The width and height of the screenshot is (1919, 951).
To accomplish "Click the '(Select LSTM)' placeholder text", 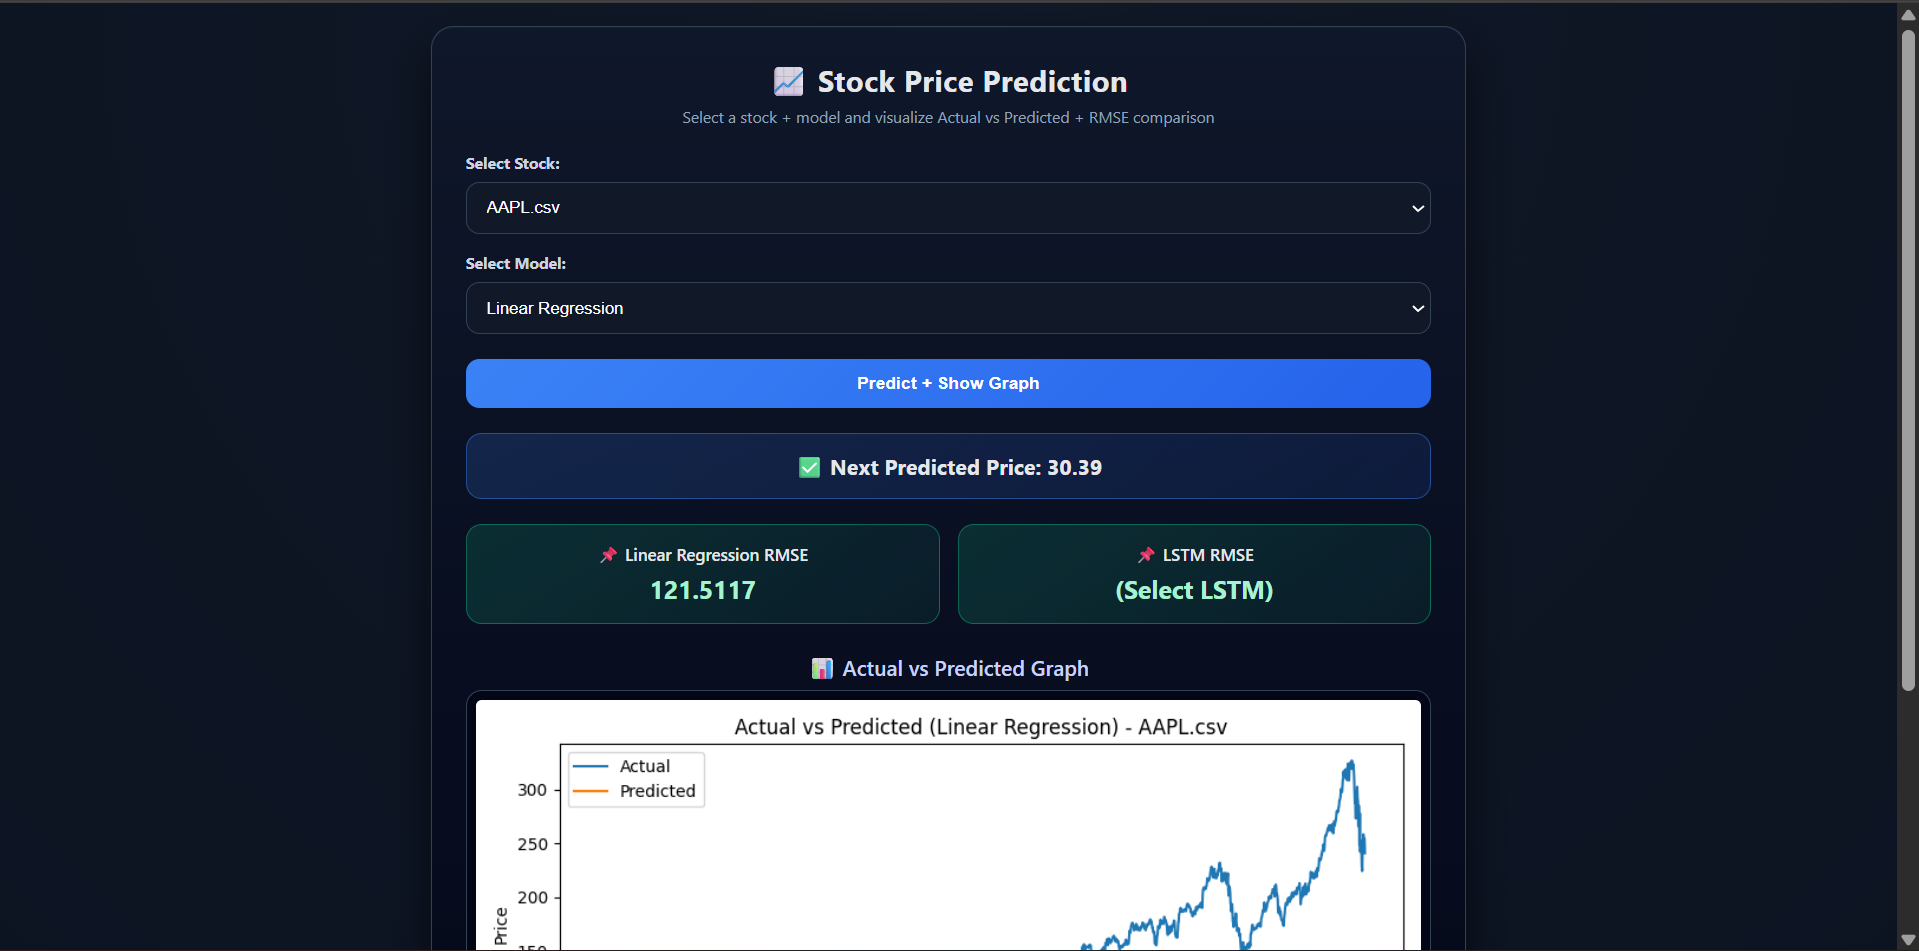I will 1194,591.
